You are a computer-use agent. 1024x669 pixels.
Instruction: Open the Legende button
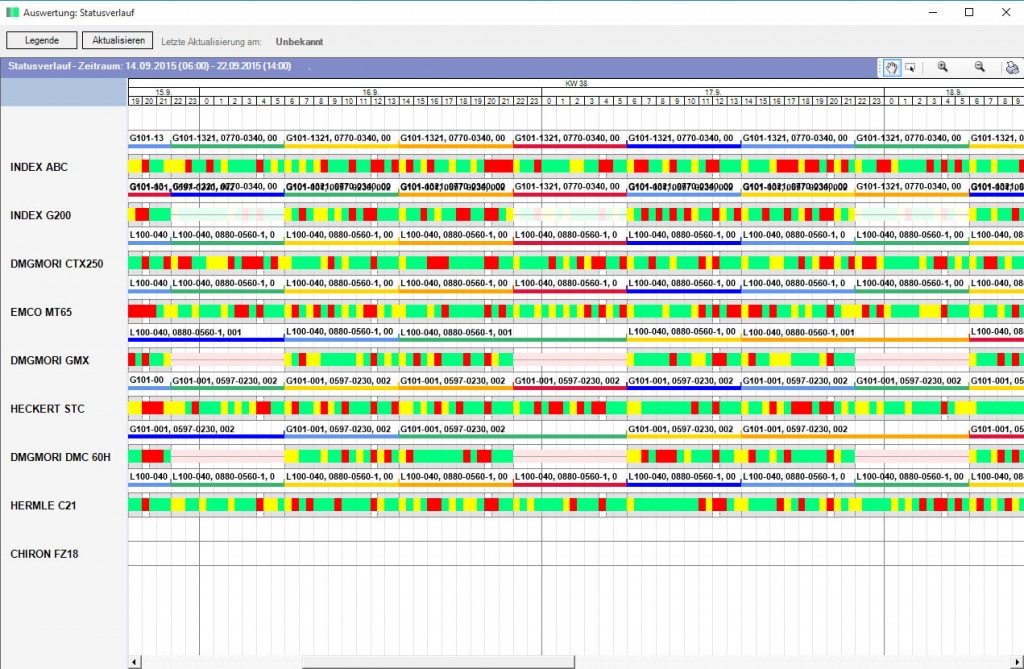pos(42,40)
